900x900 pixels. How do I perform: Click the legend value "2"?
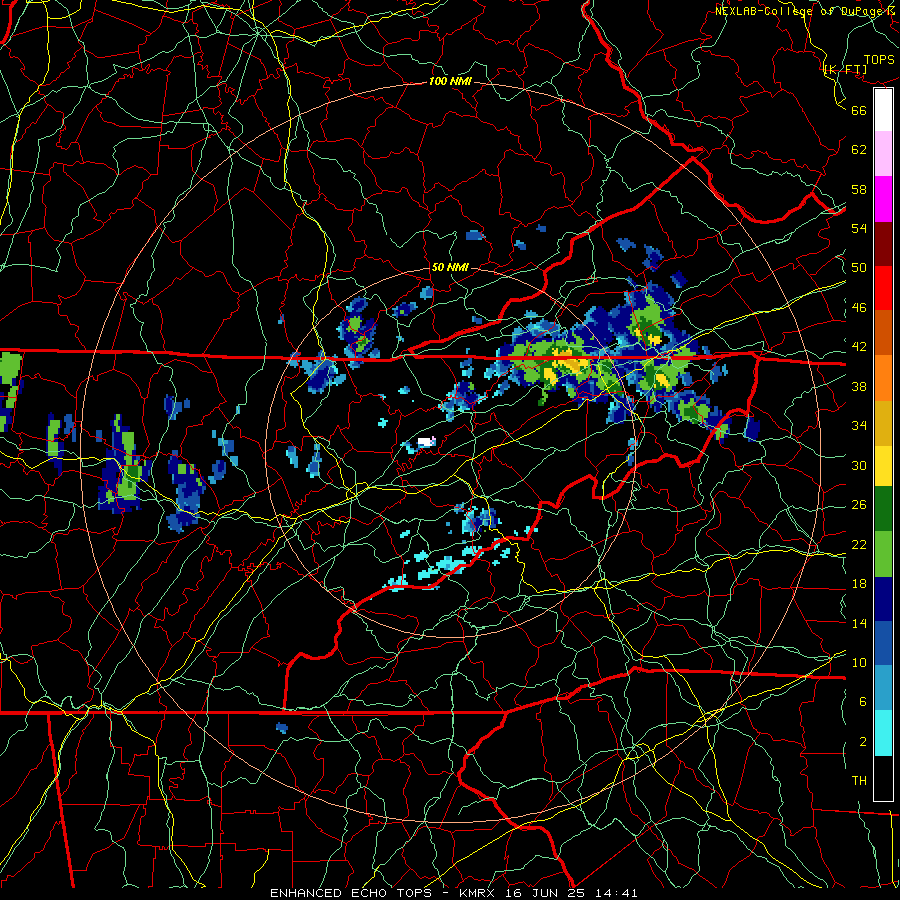(863, 742)
